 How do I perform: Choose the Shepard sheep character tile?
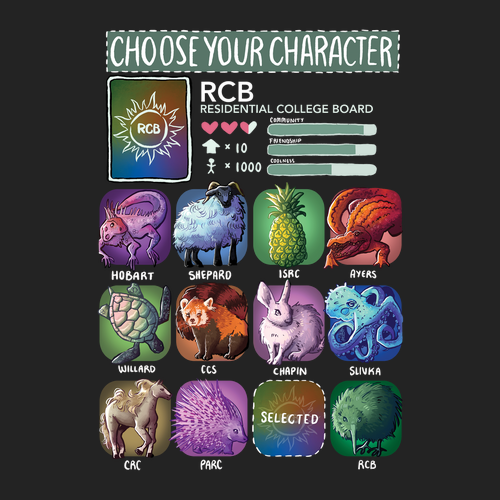211,224
